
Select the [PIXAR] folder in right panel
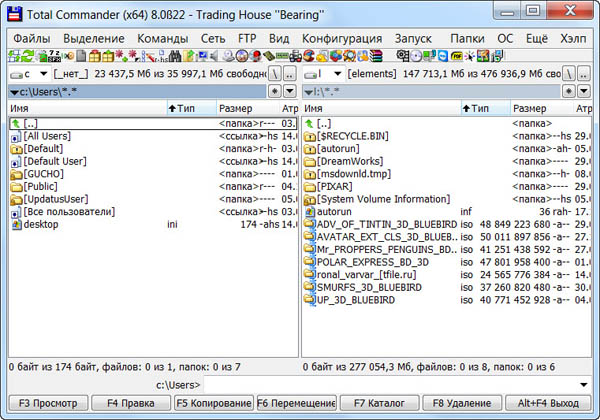pyautogui.click(x=335, y=185)
